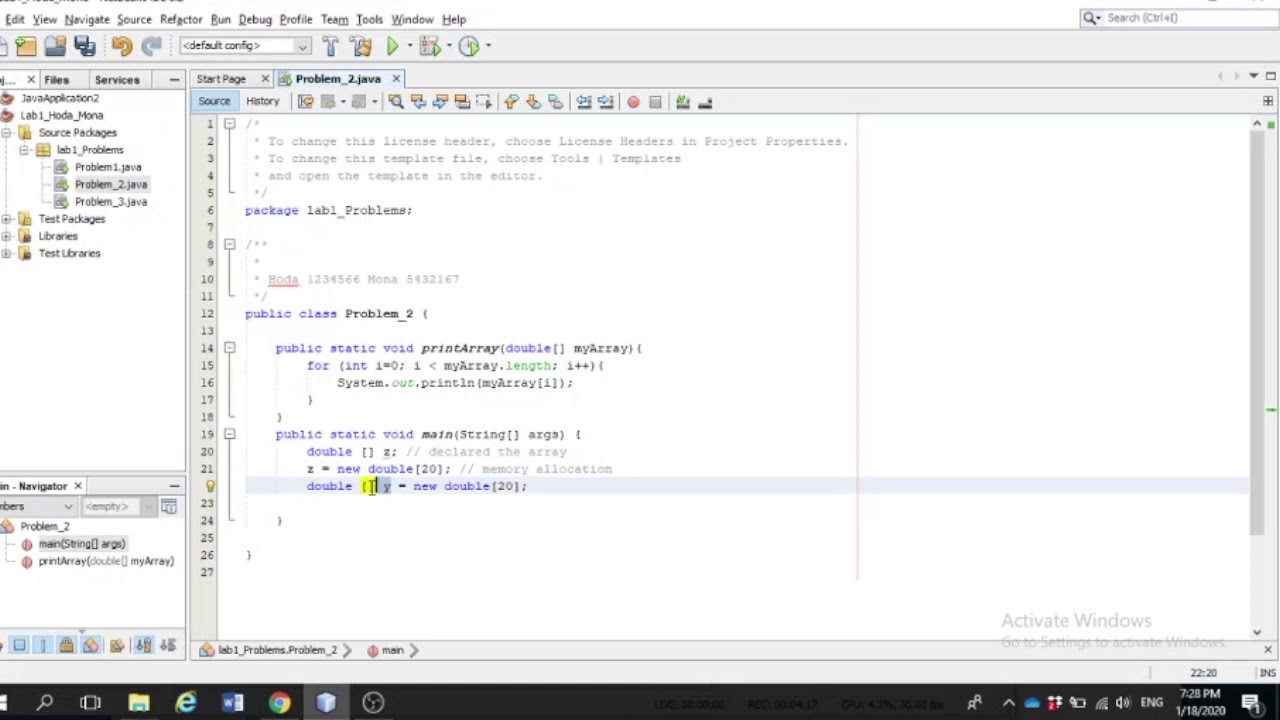Viewport: 1280px width, 720px height.
Task: Toggle Show Non-Public Members in Navigator
Action: coord(67,646)
